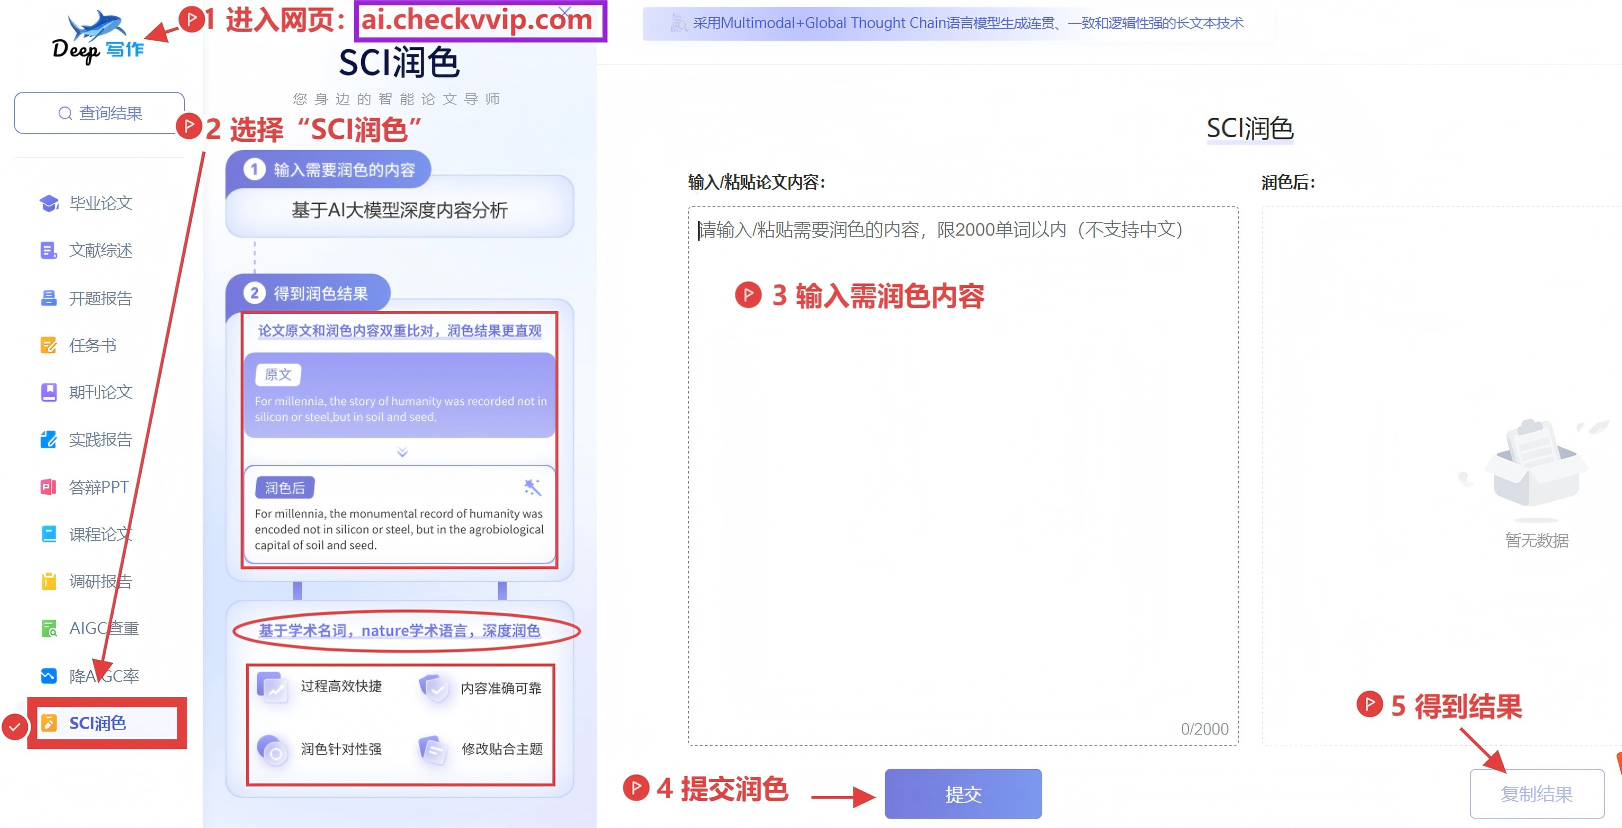The height and width of the screenshot is (828, 1622).
Task: Click the 0/2000 word counter
Action: [x=1205, y=729]
